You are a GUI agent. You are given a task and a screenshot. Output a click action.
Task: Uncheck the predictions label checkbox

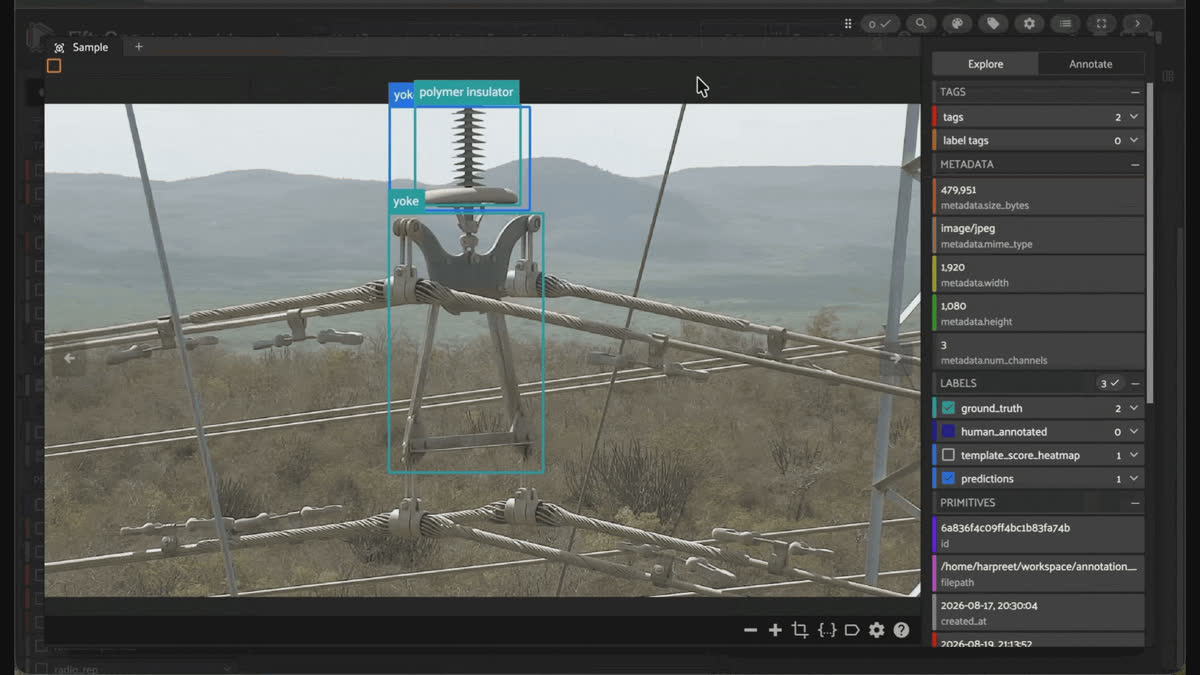tap(948, 479)
